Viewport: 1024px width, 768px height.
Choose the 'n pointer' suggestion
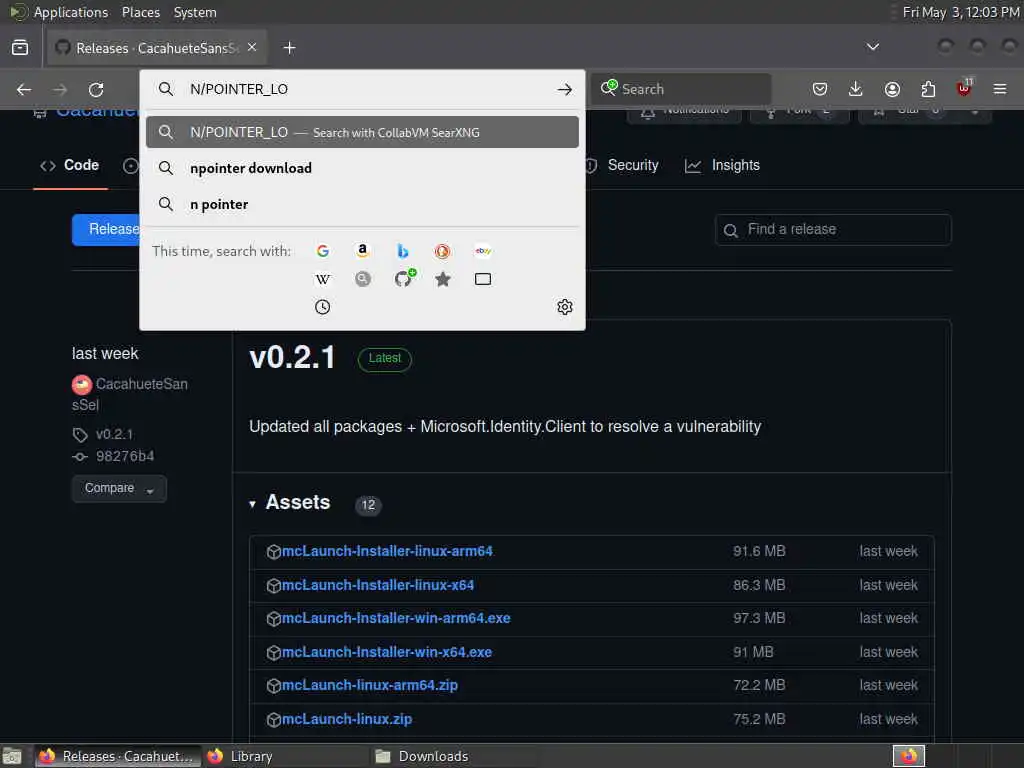pos(362,204)
